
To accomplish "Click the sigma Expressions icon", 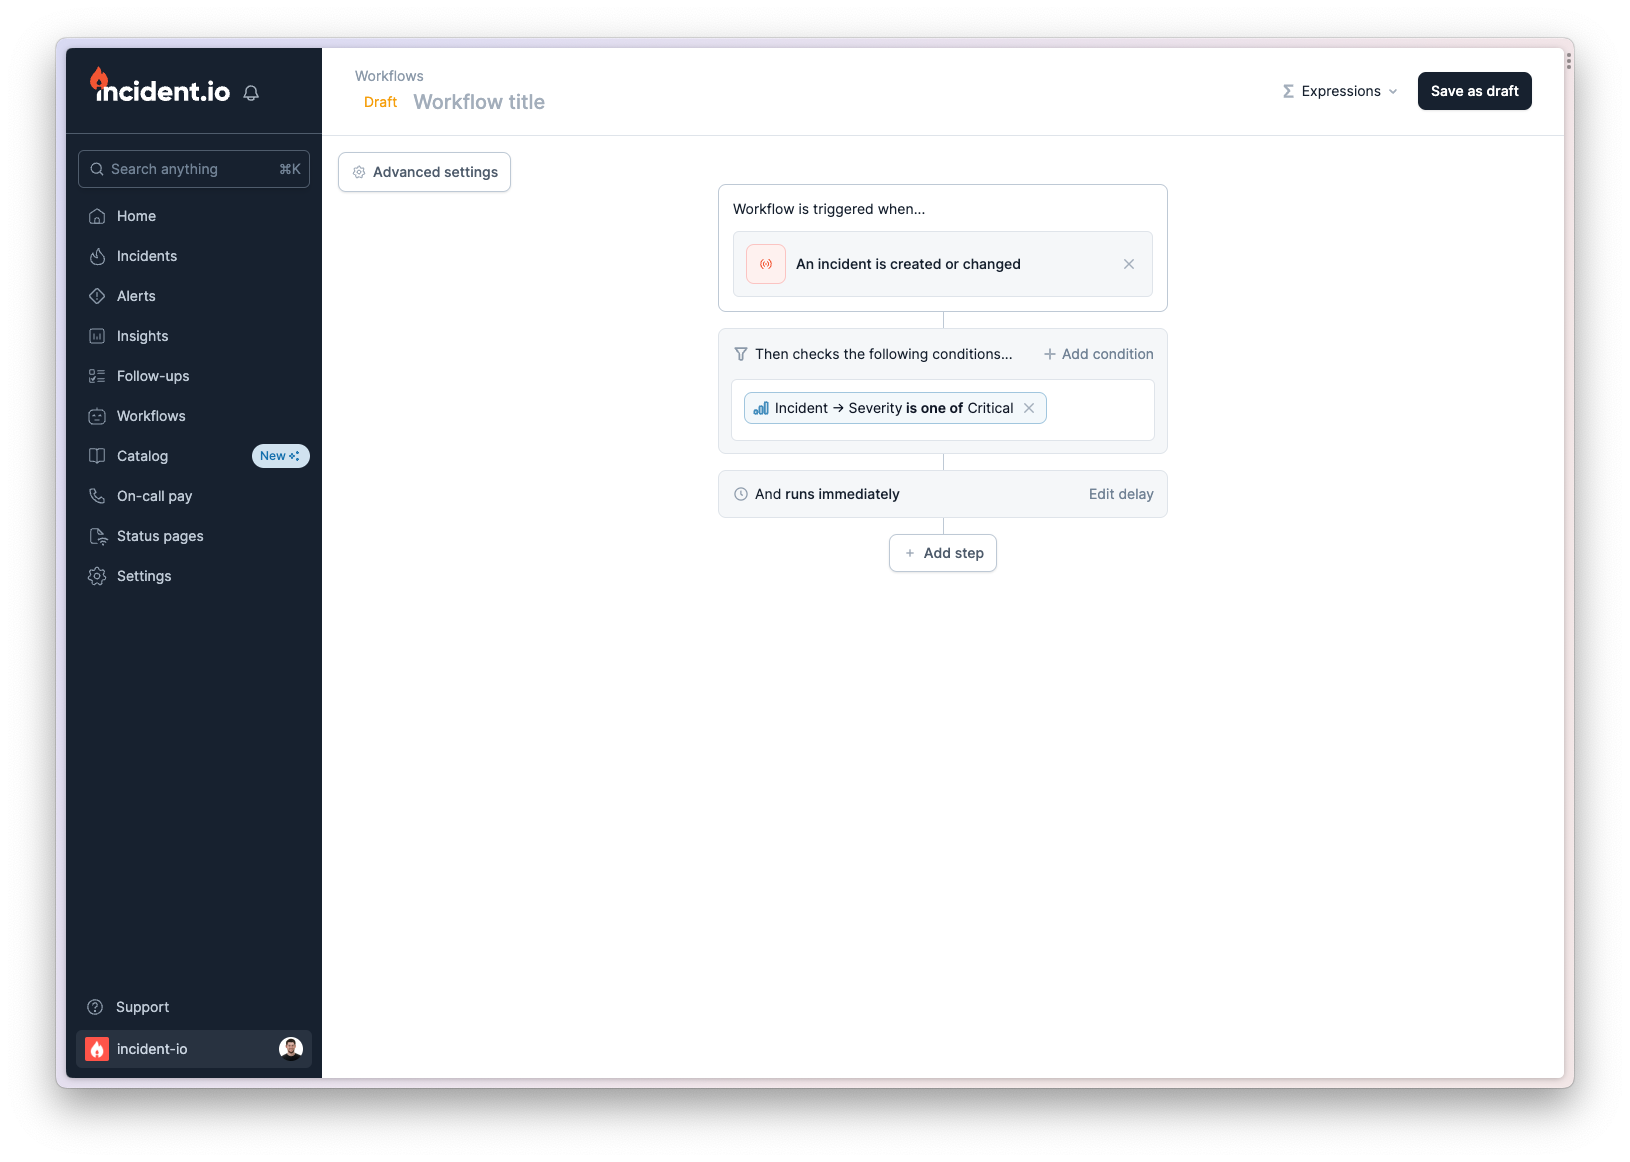I will point(1289,91).
